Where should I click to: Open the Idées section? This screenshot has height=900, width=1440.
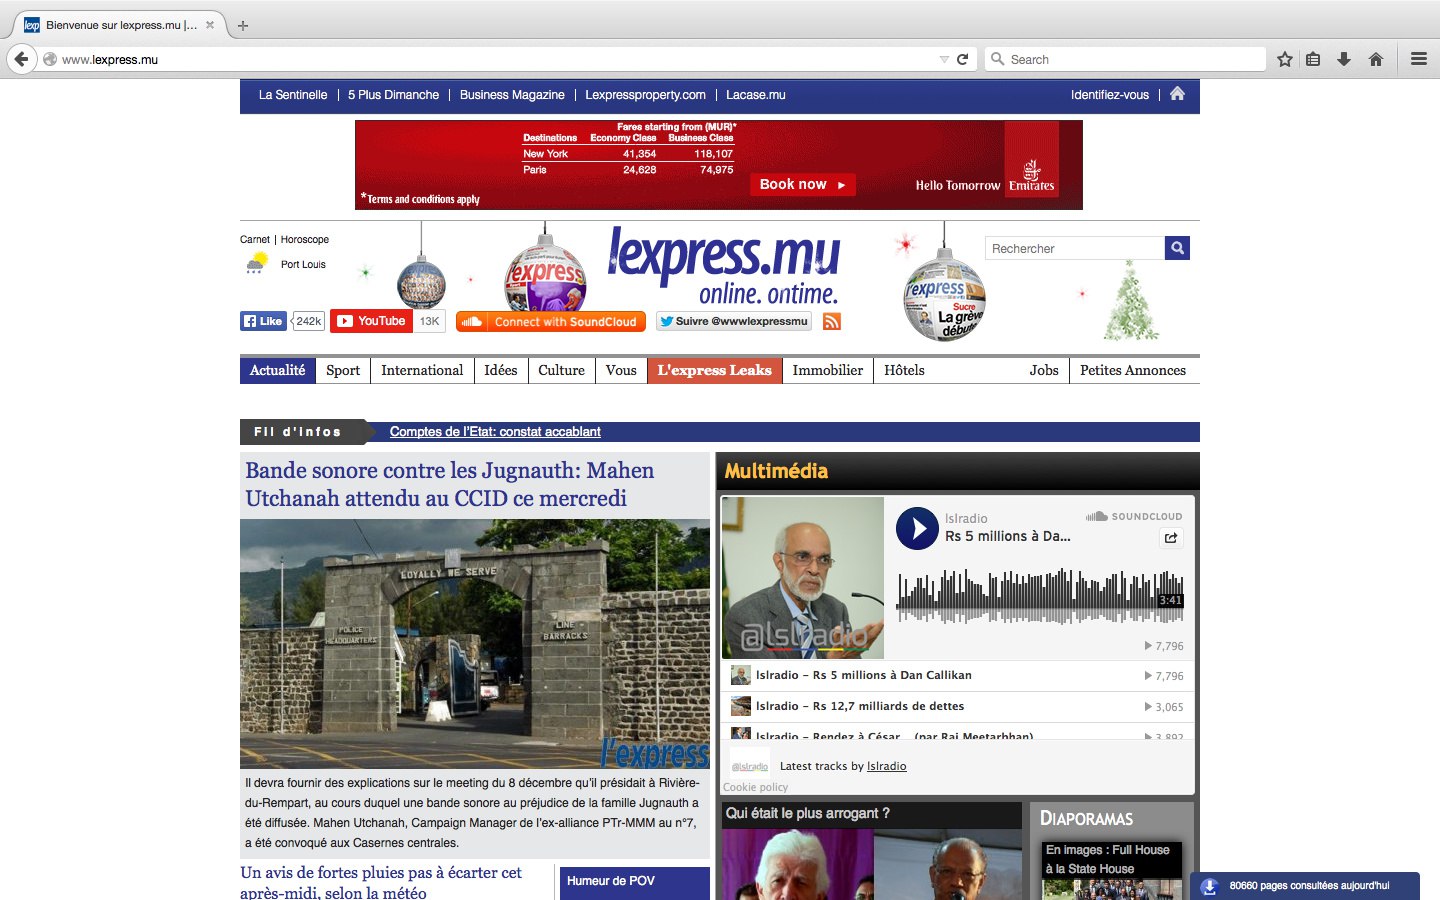tap(501, 370)
